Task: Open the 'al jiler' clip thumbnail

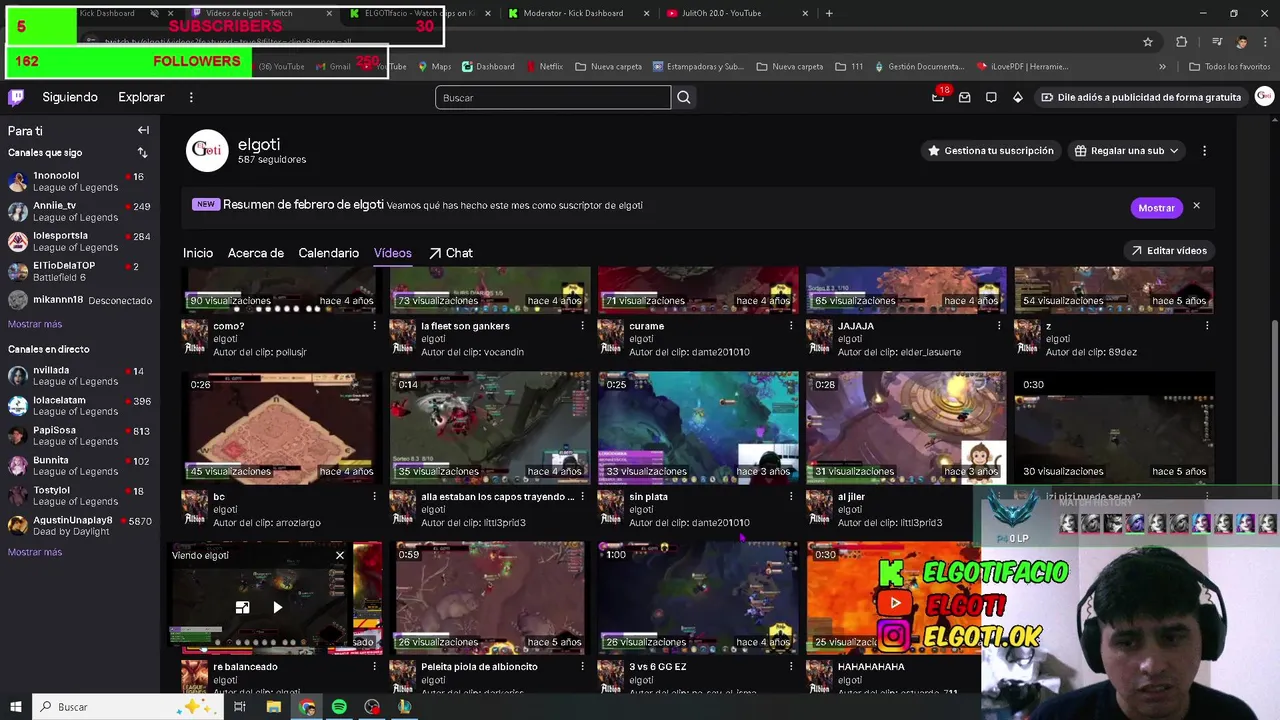Action: pyautogui.click(x=906, y=428)
